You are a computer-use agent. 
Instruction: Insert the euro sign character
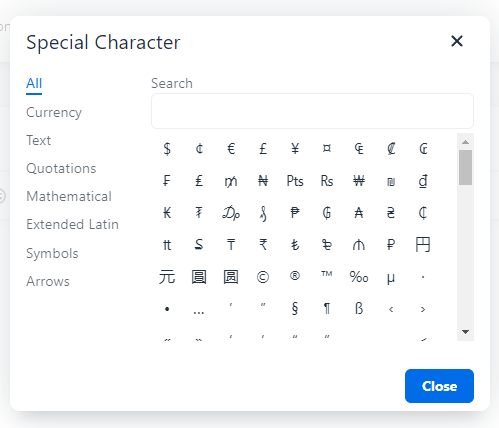click(x=231, y=149)
